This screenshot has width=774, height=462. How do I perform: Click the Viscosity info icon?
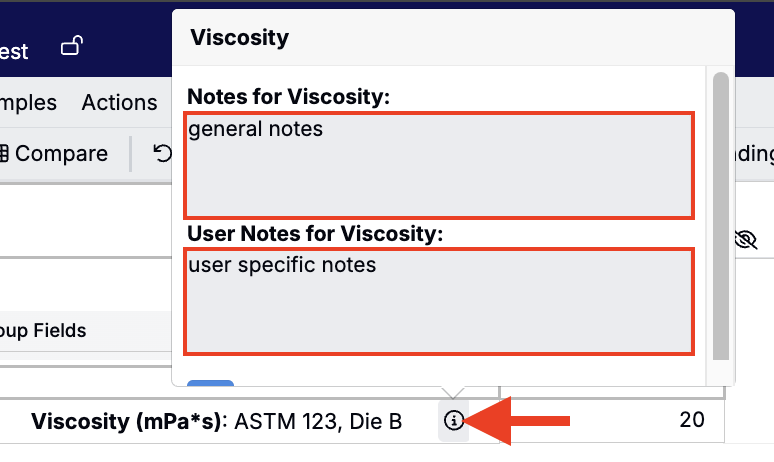tap(454, 421)
